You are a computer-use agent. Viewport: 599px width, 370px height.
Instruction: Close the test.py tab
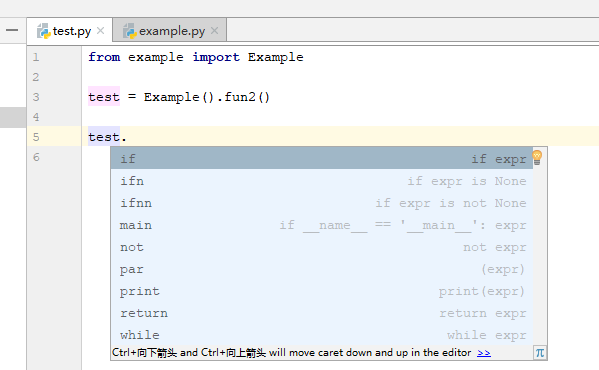[100, 31]
